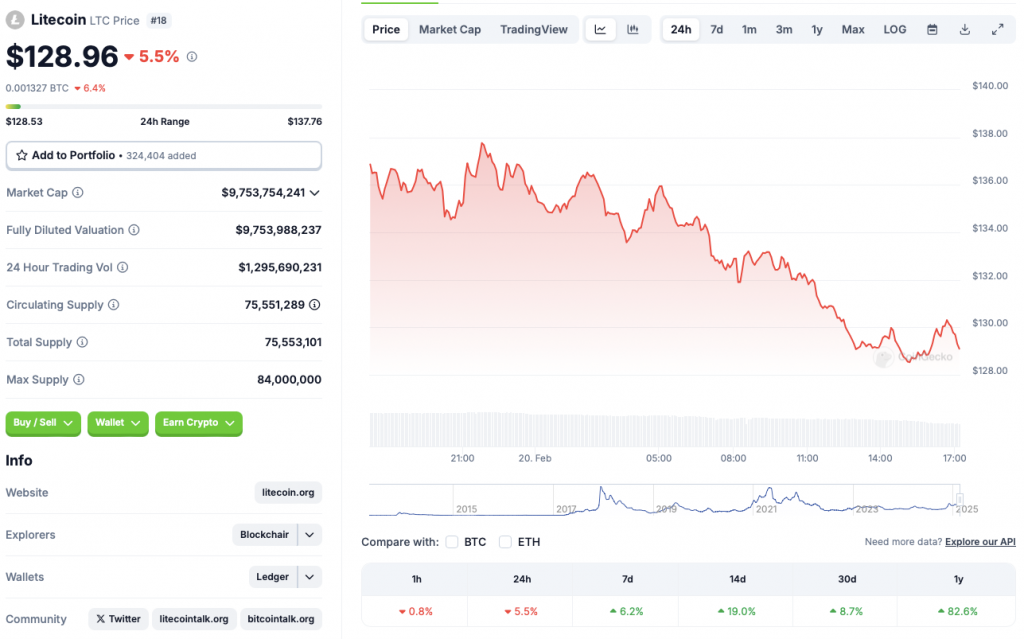The width and height of the screenshot is (1024, 639).
Task: Select the Price chart tab
Action: [x=386, y=29]
